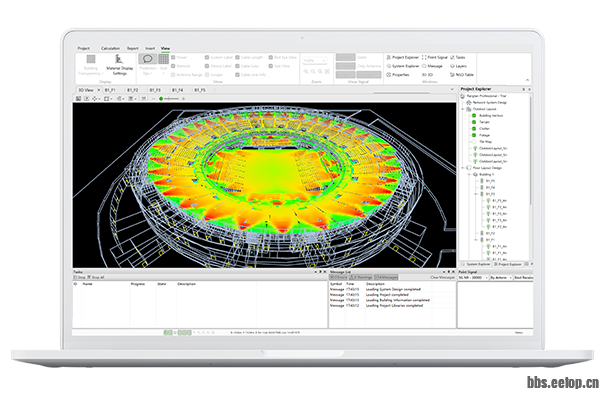Collapse the Outdoor Layout tree node
Screen dimensions: 604x394
(x=463, y=109)
